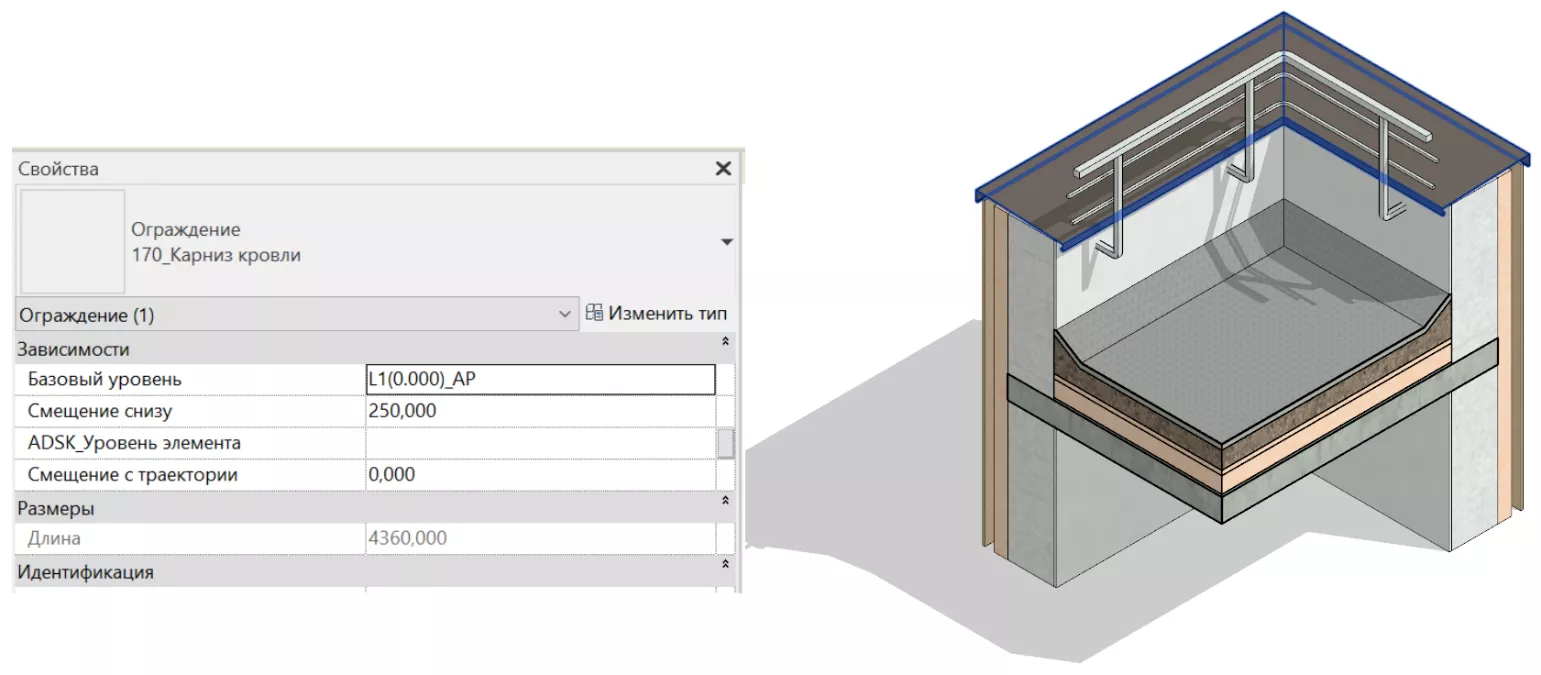Click the small button right of ADSK_Уровень элемента
Image resolution: width=1541 pixels, height=675 pixels.
click(726, 442)
